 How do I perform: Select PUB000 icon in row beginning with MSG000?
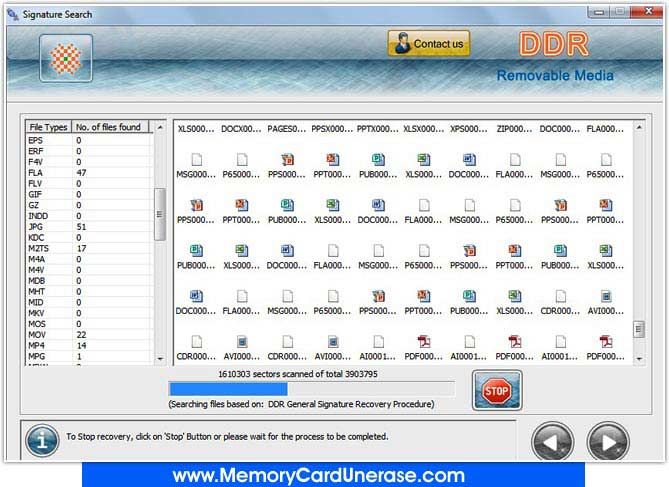click(x=378, y=160)
